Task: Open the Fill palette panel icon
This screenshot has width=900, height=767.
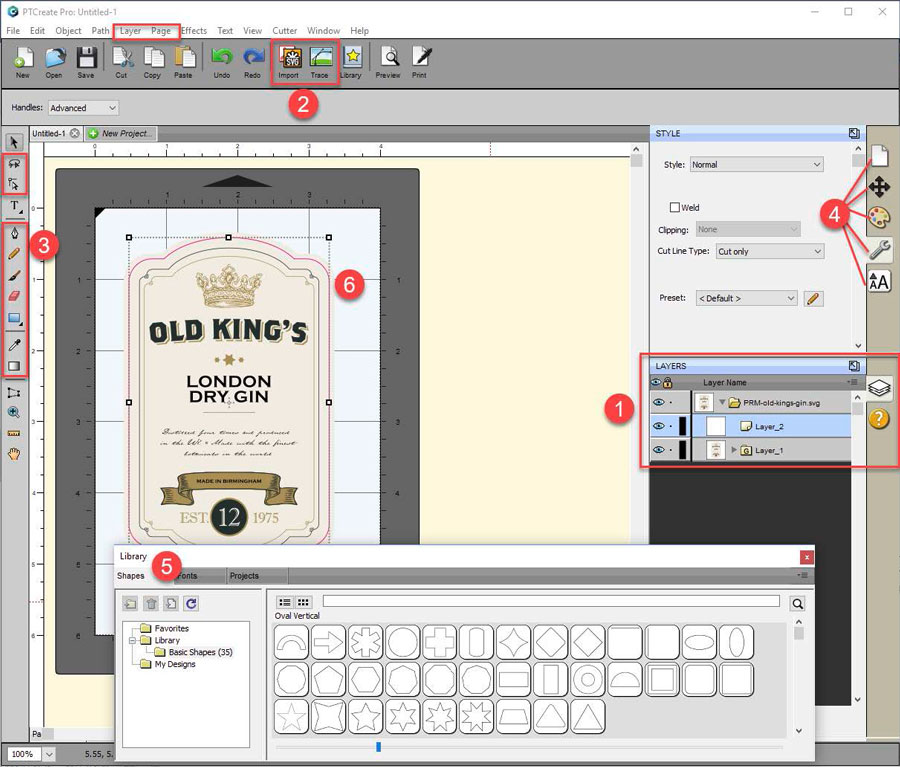Action: pyautogui.click(x=879, y=218)
